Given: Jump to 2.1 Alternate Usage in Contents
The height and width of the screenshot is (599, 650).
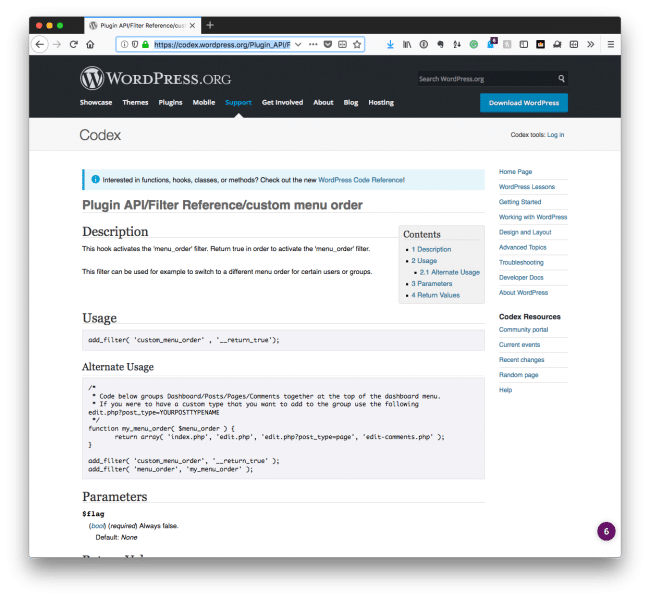Looking at the screenshot, I should point(450,272).
